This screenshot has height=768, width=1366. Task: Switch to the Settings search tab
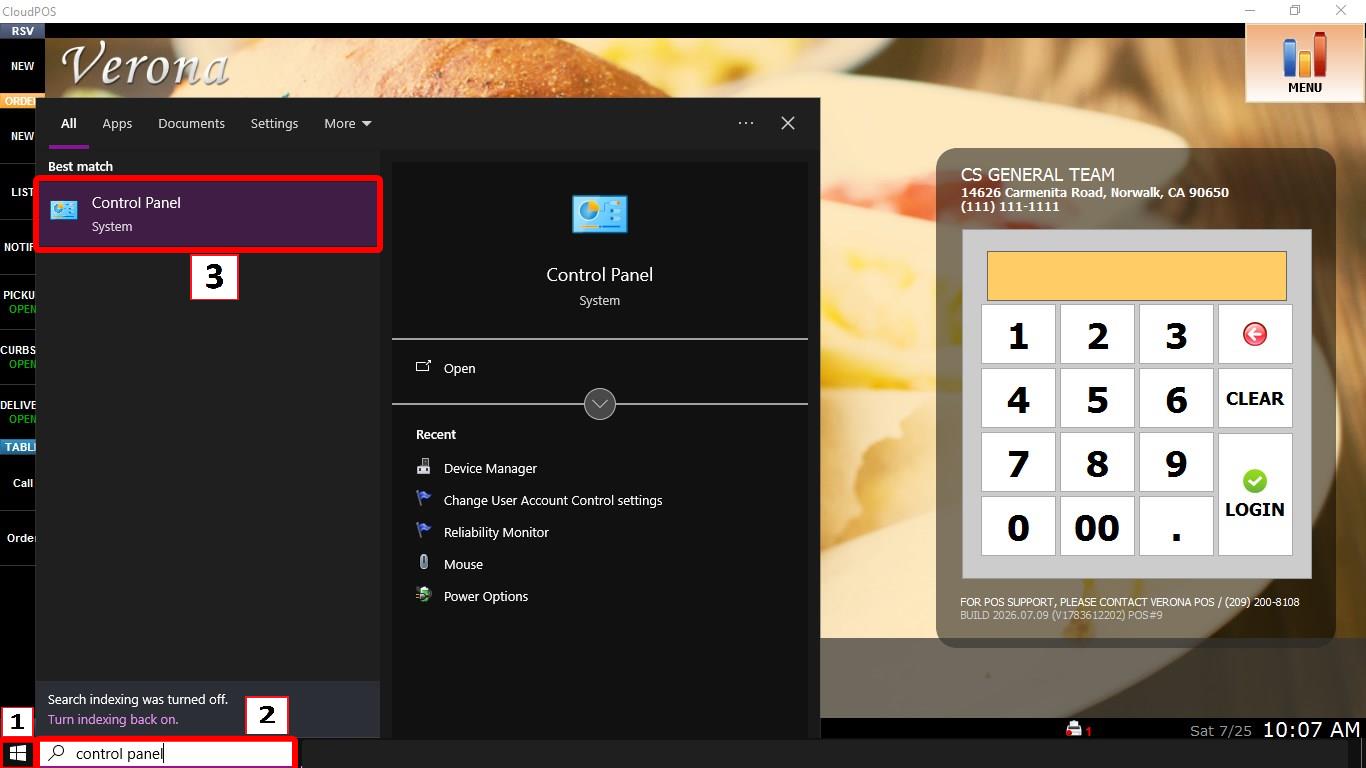[274, 123]
